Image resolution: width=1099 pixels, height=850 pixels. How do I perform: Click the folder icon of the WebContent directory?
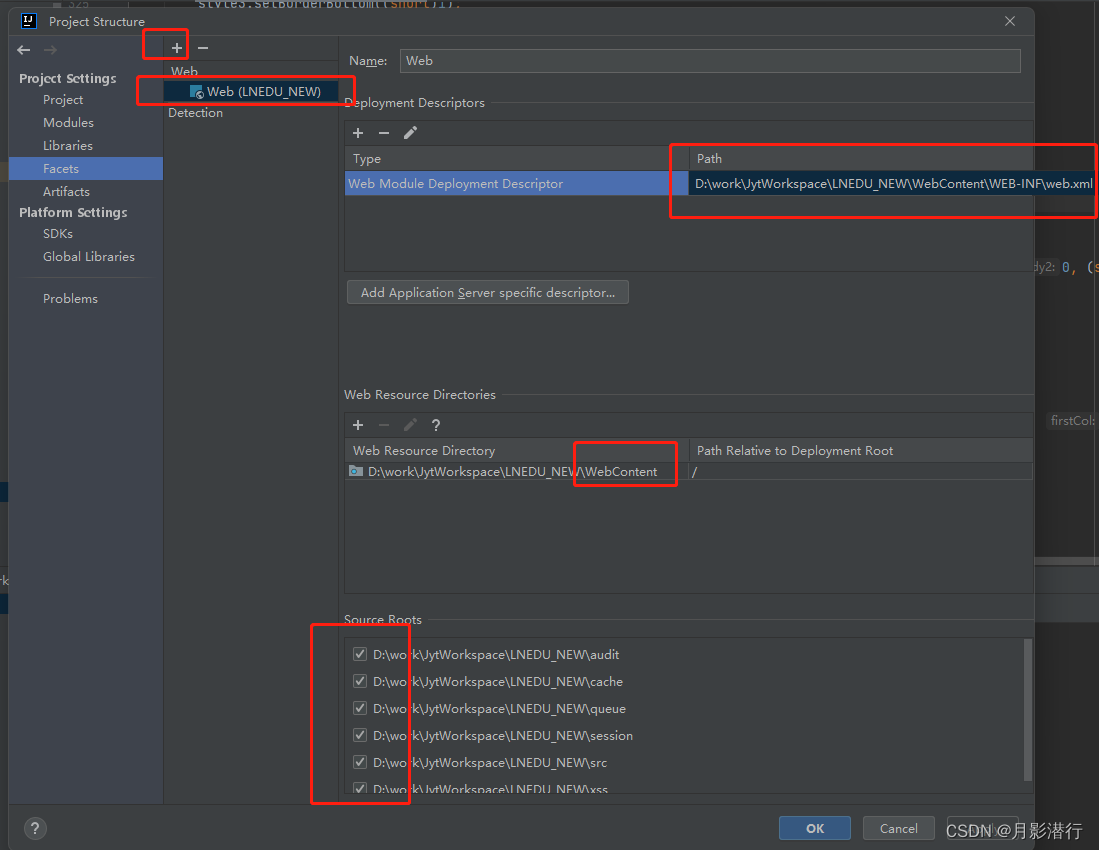pyautogui.click(x=356, y=472)
